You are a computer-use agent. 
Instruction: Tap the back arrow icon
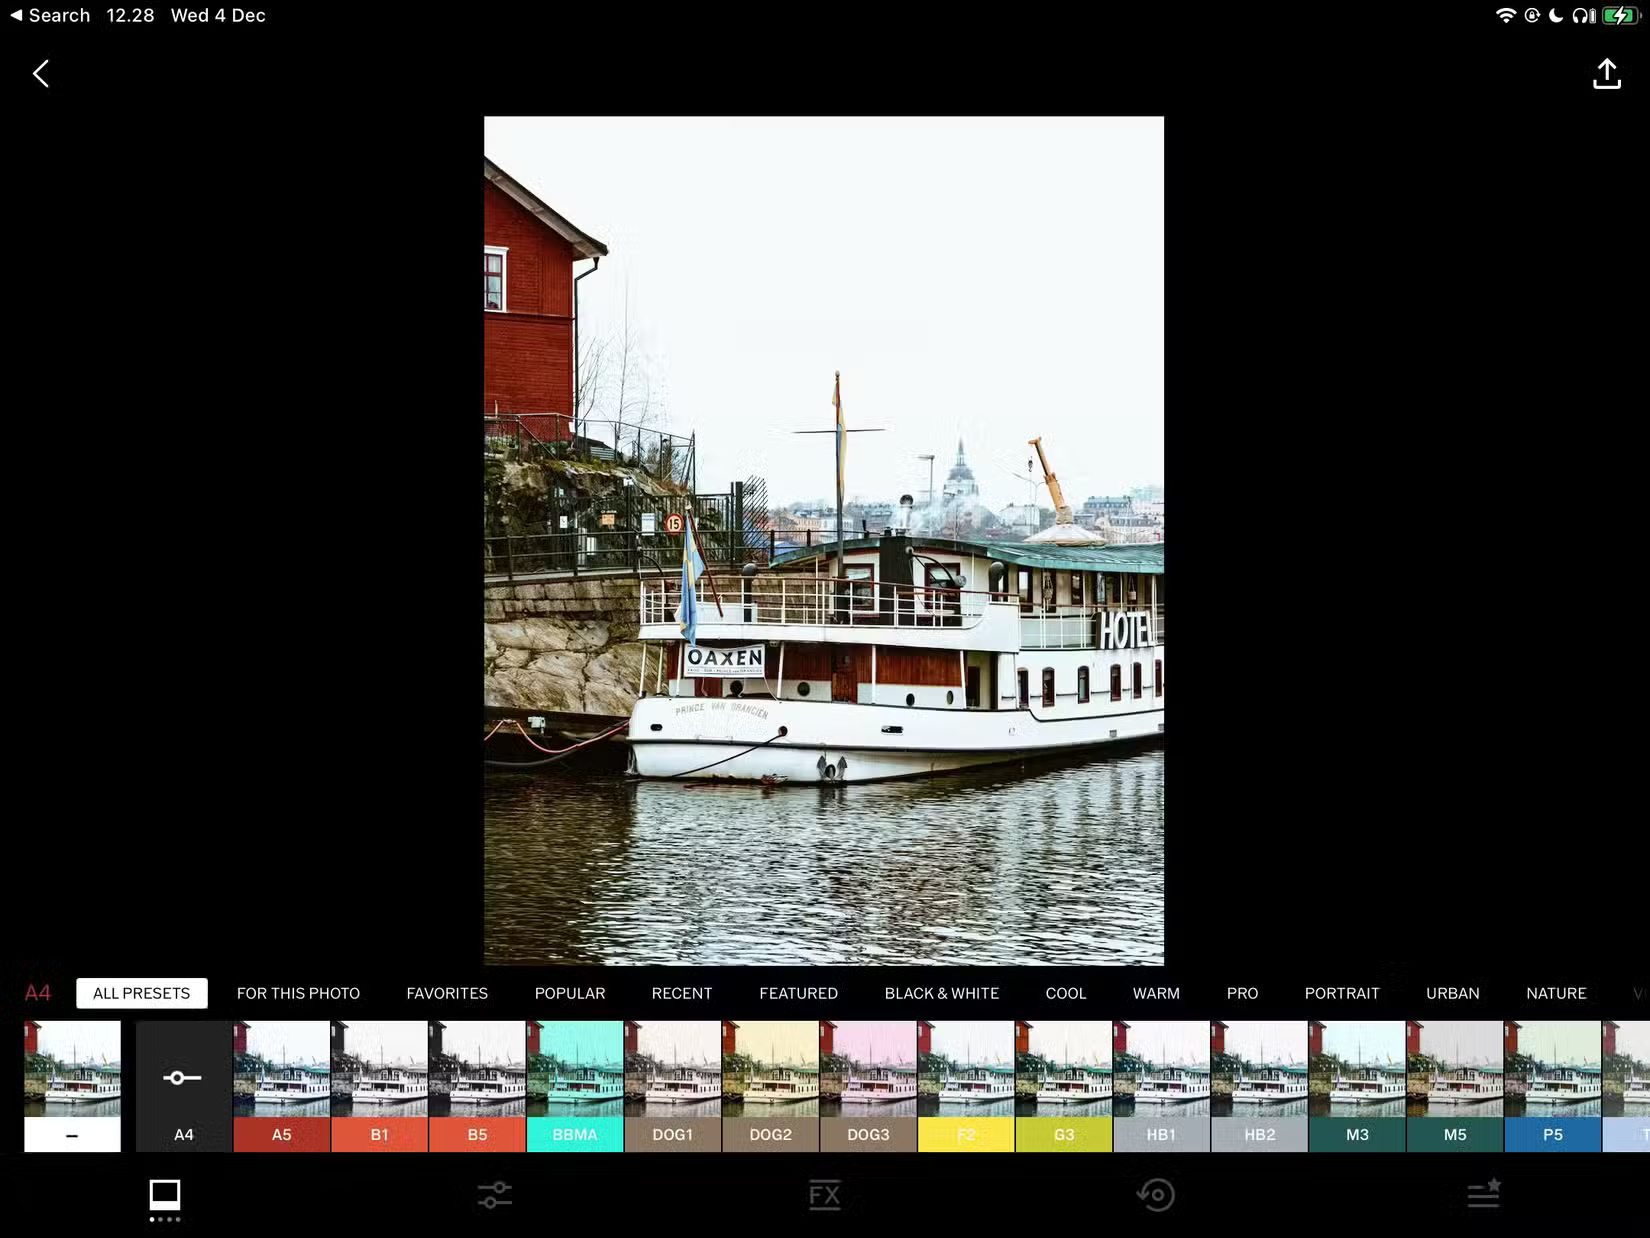[x=41, y=74]
